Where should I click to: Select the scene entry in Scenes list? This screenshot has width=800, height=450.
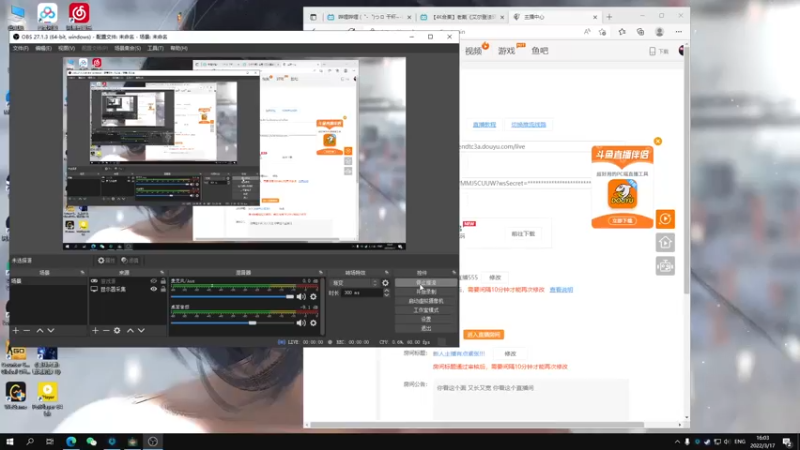pyautogui.click(x=48, y=281)
